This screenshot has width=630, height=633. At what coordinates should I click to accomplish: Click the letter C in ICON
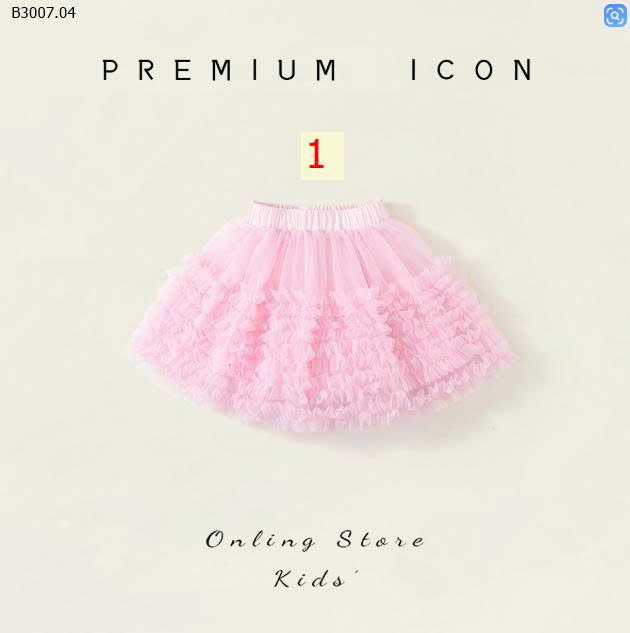coord(446,70)
